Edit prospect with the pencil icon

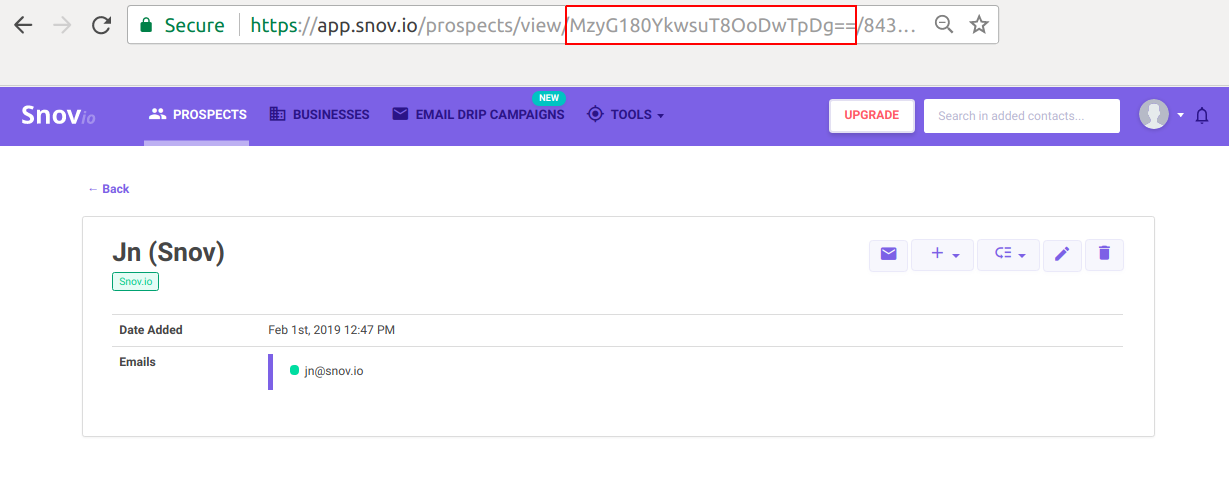(1062, 255)
